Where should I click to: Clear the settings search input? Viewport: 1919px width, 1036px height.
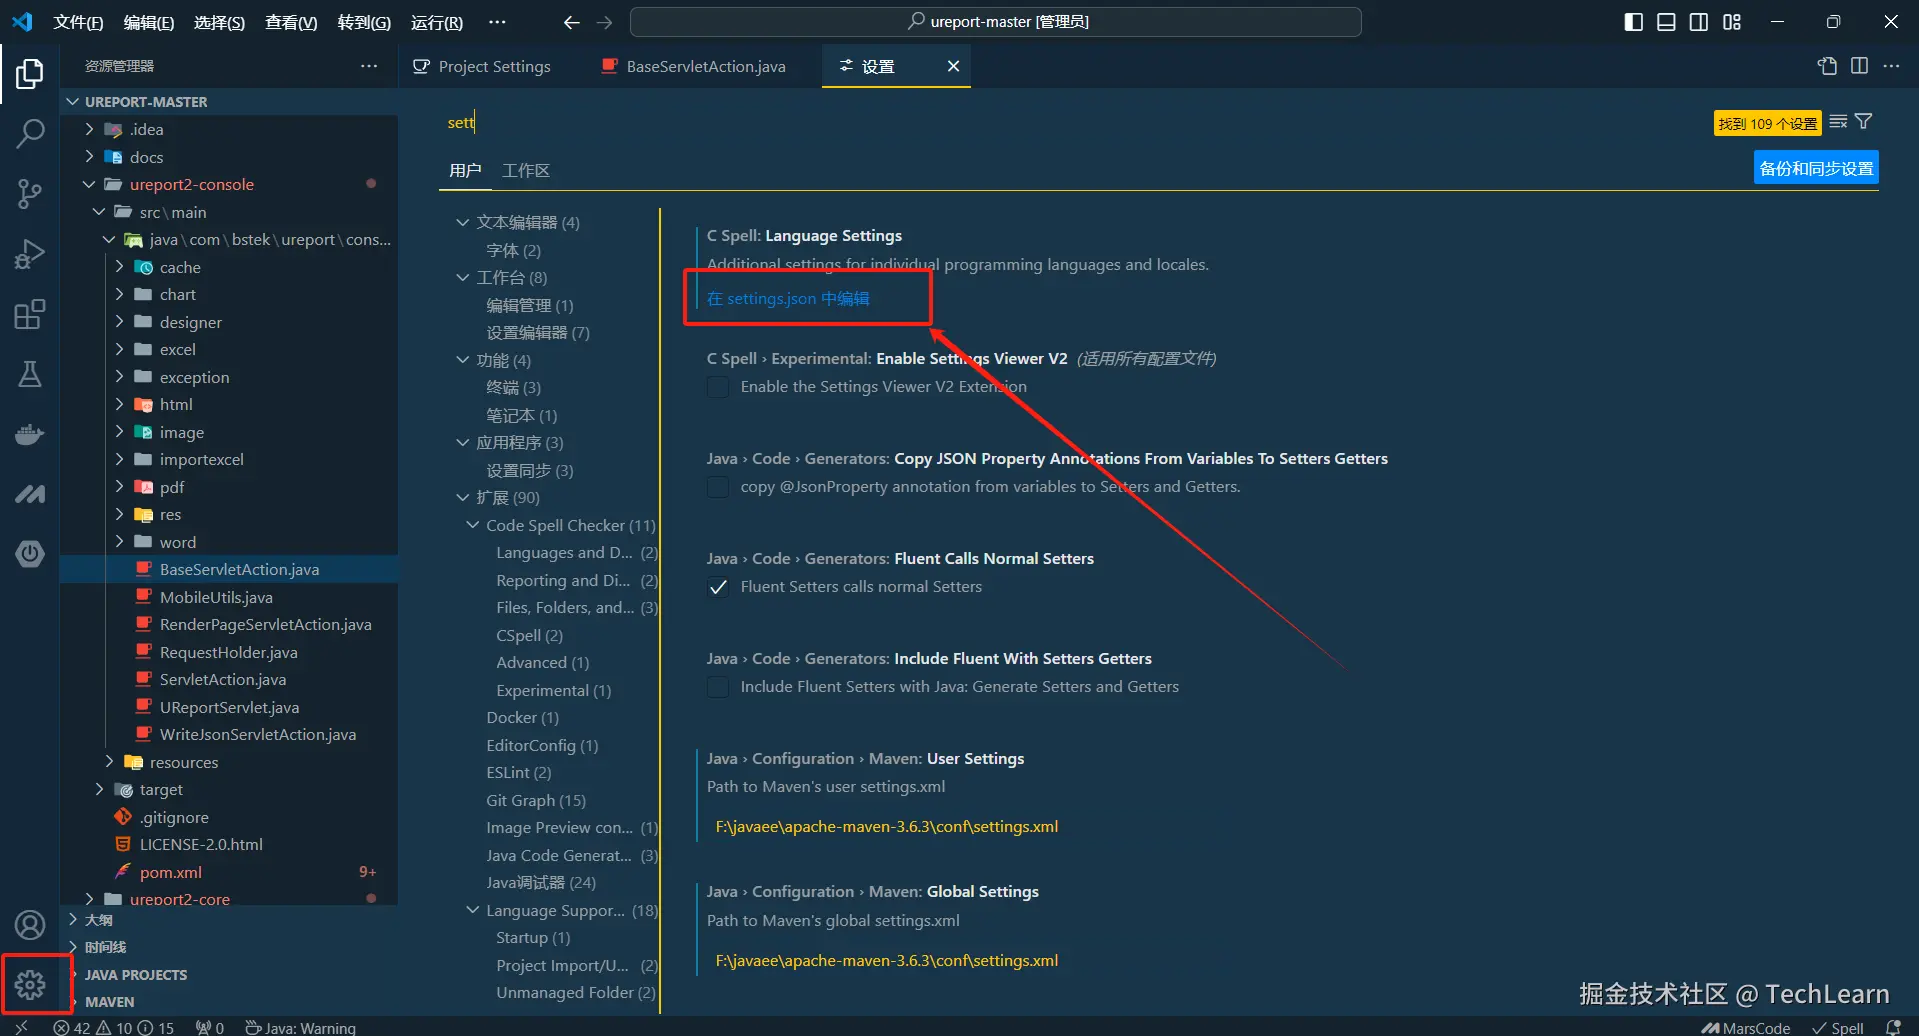[1838, 122]
